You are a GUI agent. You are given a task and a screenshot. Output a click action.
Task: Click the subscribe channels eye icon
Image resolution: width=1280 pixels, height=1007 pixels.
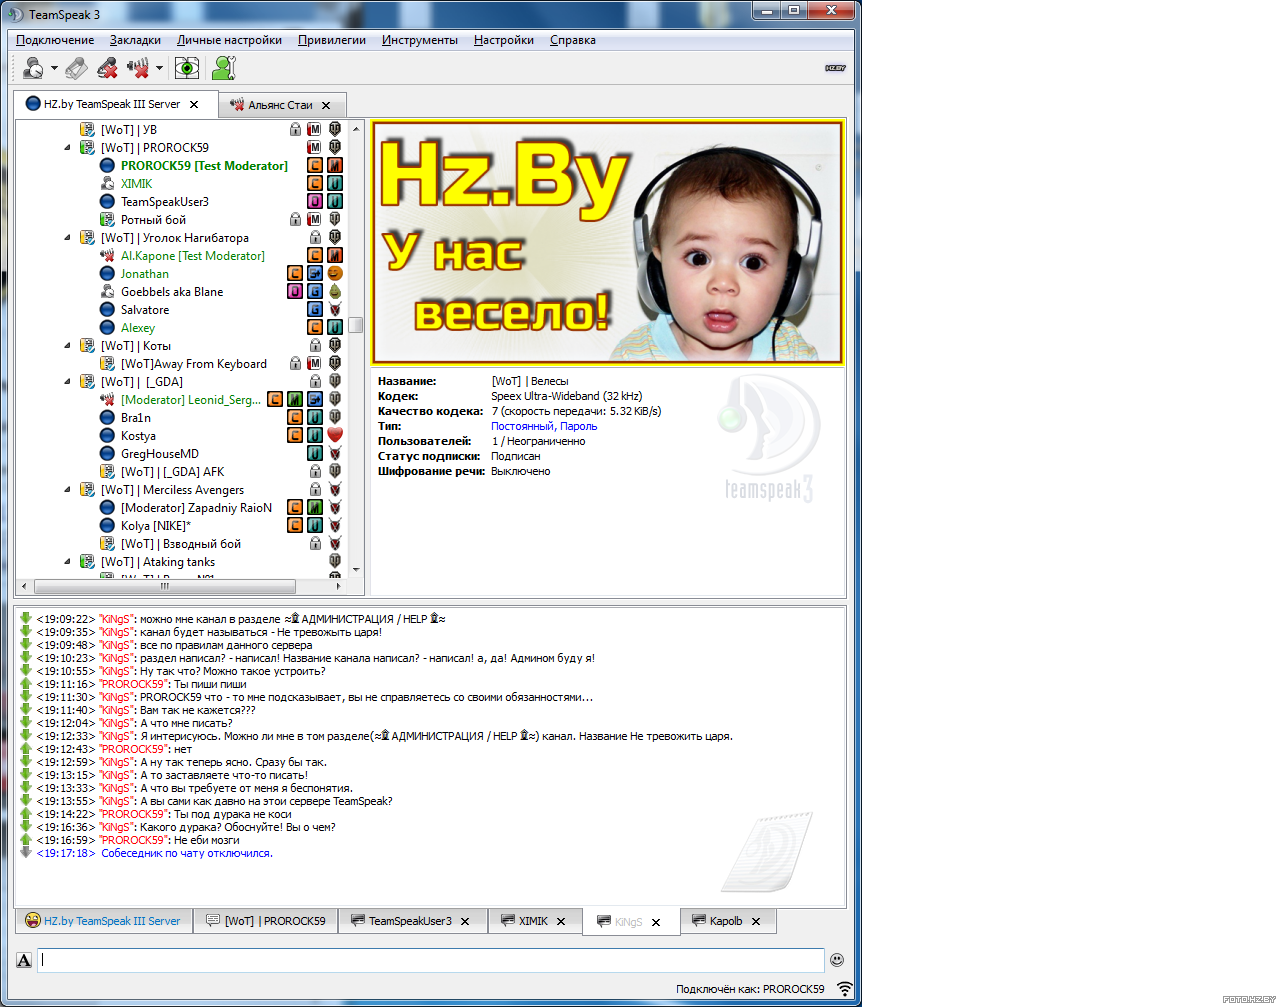pyautogui.click(x=187, y=68)
